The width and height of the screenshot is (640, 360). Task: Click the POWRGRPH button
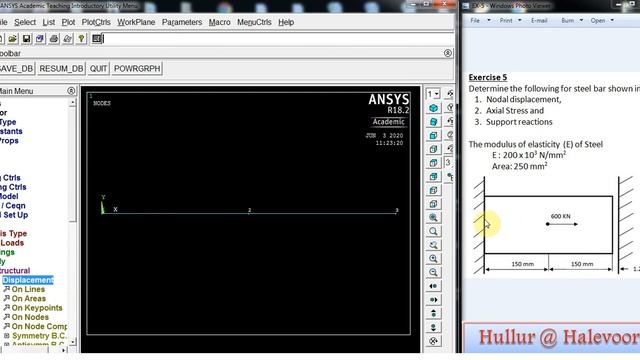point(137,69)
